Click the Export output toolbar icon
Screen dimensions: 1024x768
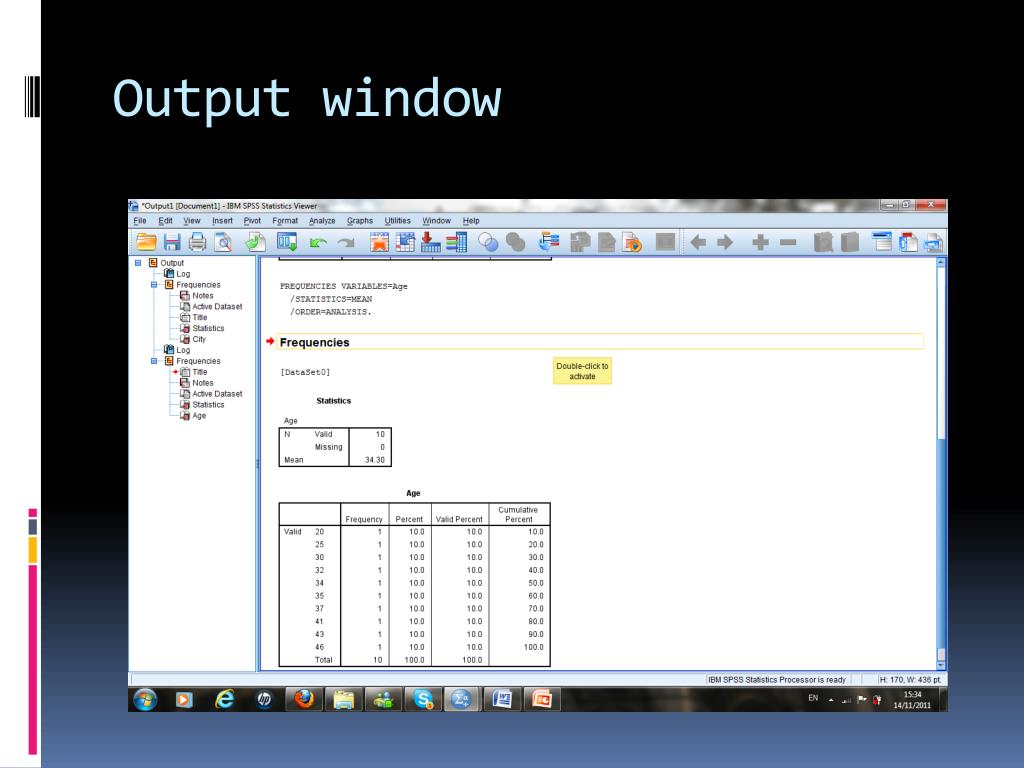click(x=255, y=242)
